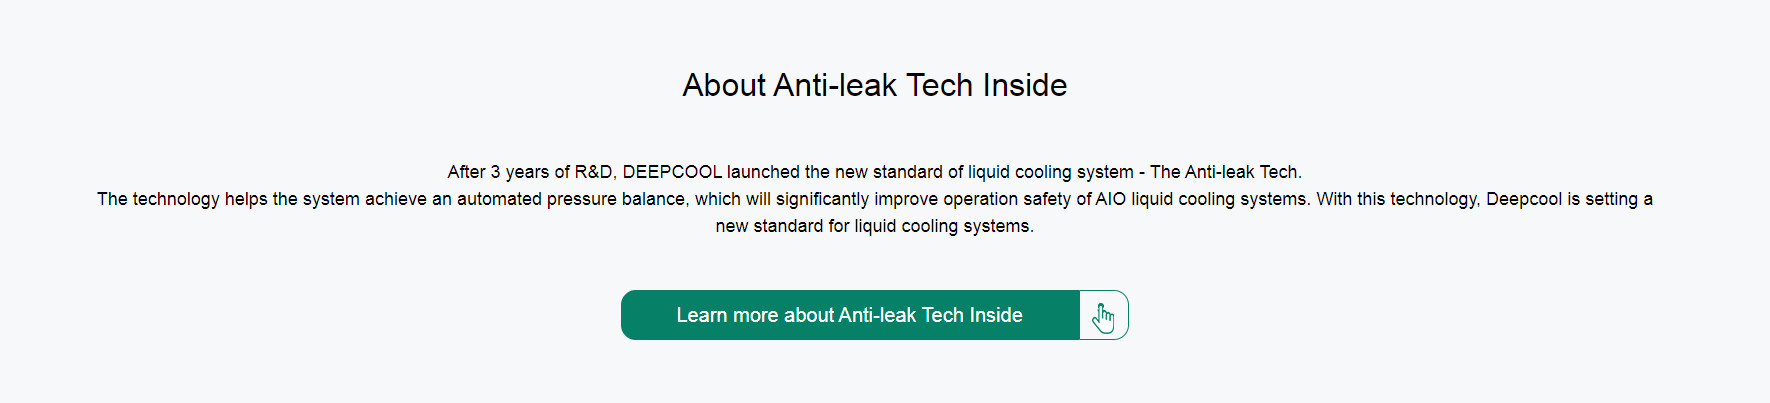Click 'AIO liquid cooling systems' in the paragraph
Viewport: 1770px width, 403px height.
[1201, 199]
